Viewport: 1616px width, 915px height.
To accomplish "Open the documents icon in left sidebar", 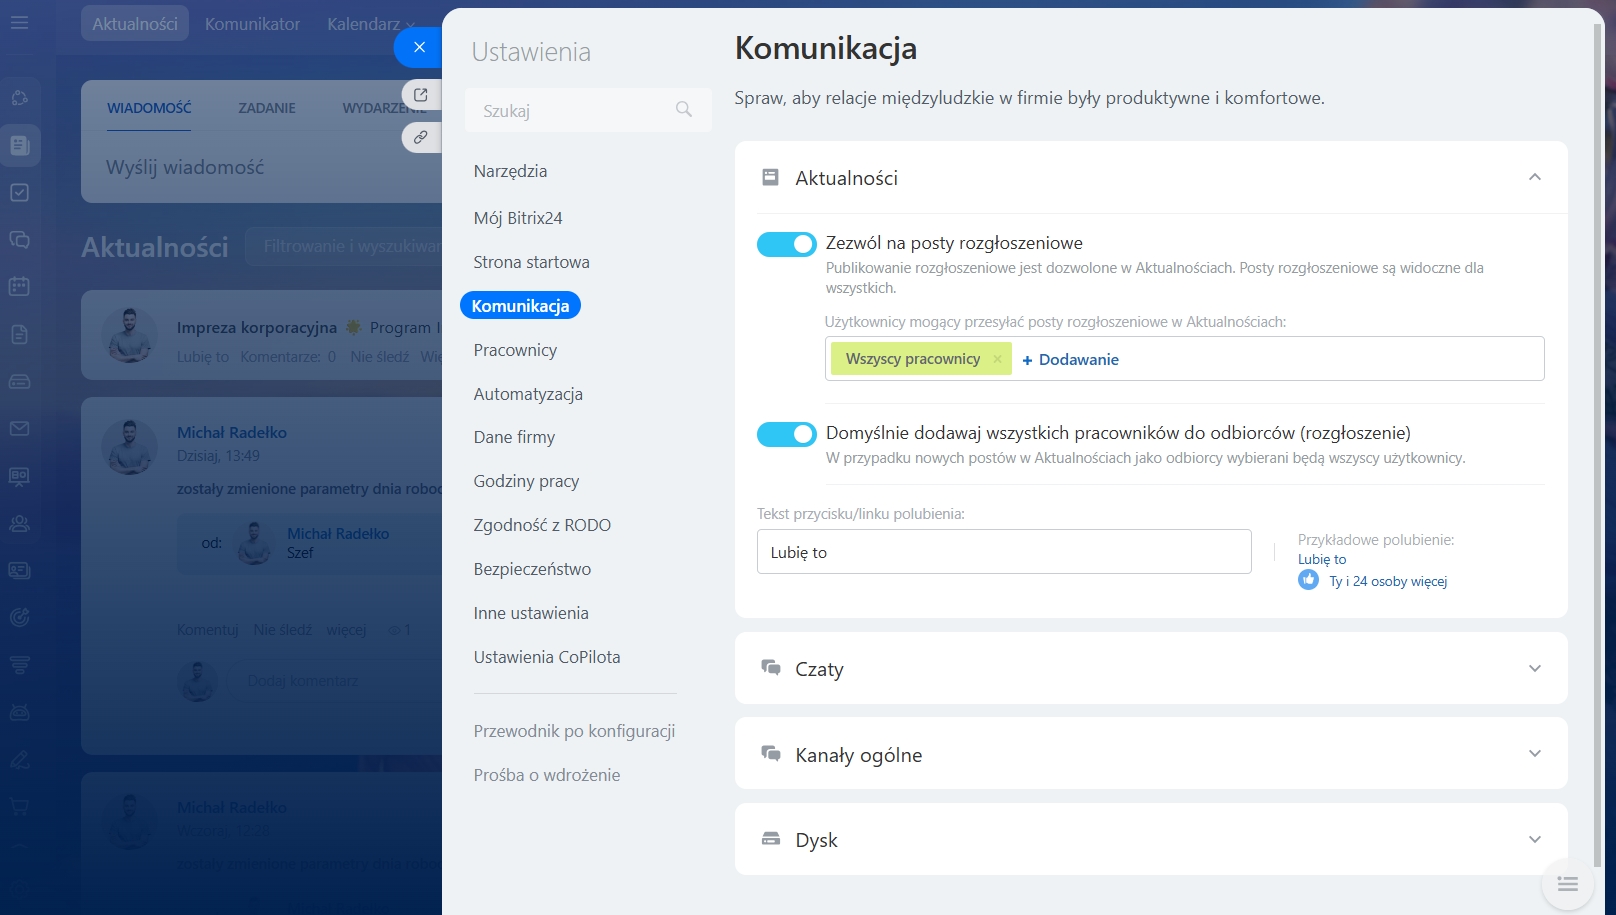I will 19,334.
